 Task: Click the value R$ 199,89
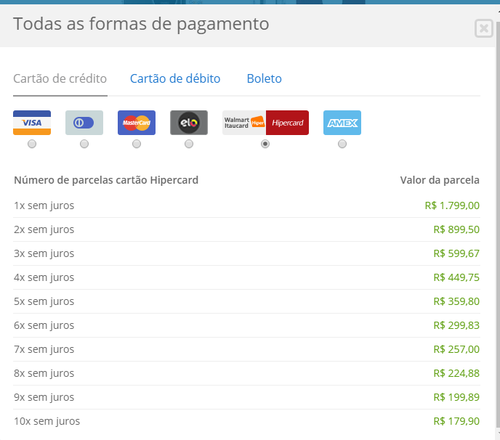click(x=456, y=398)
